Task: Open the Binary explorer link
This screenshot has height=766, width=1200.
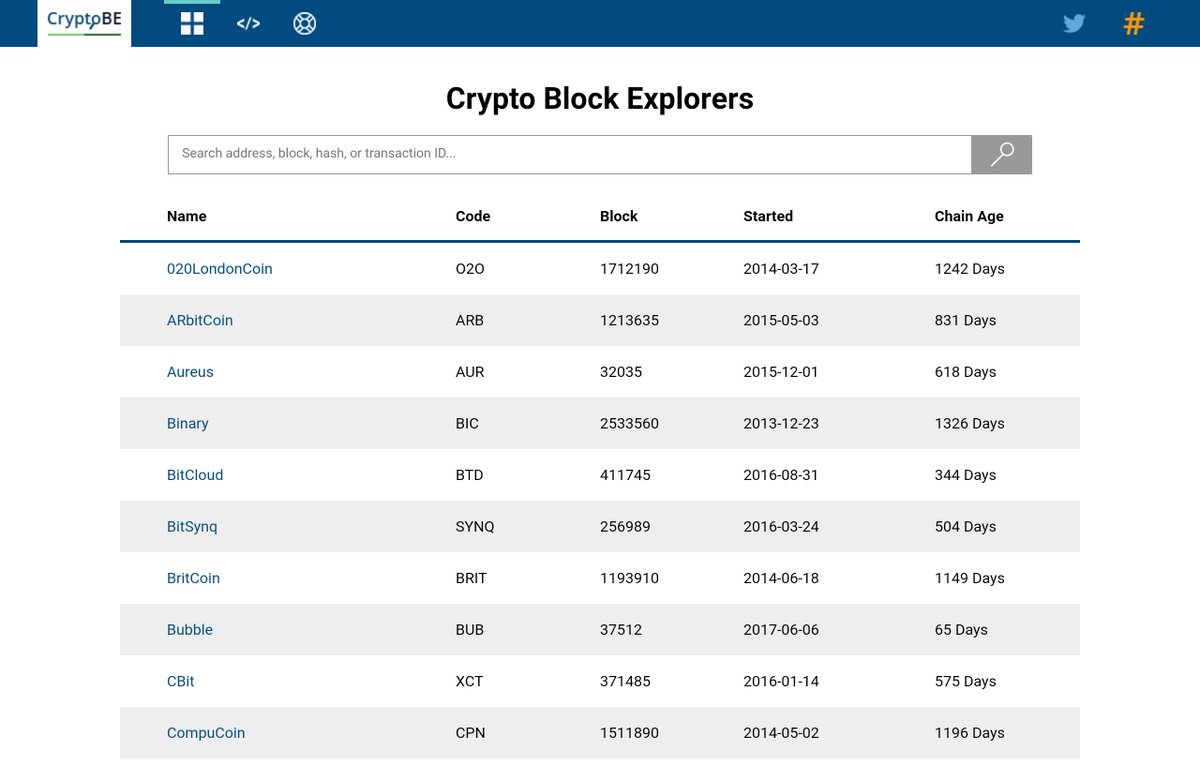Action: pos(188,423)
